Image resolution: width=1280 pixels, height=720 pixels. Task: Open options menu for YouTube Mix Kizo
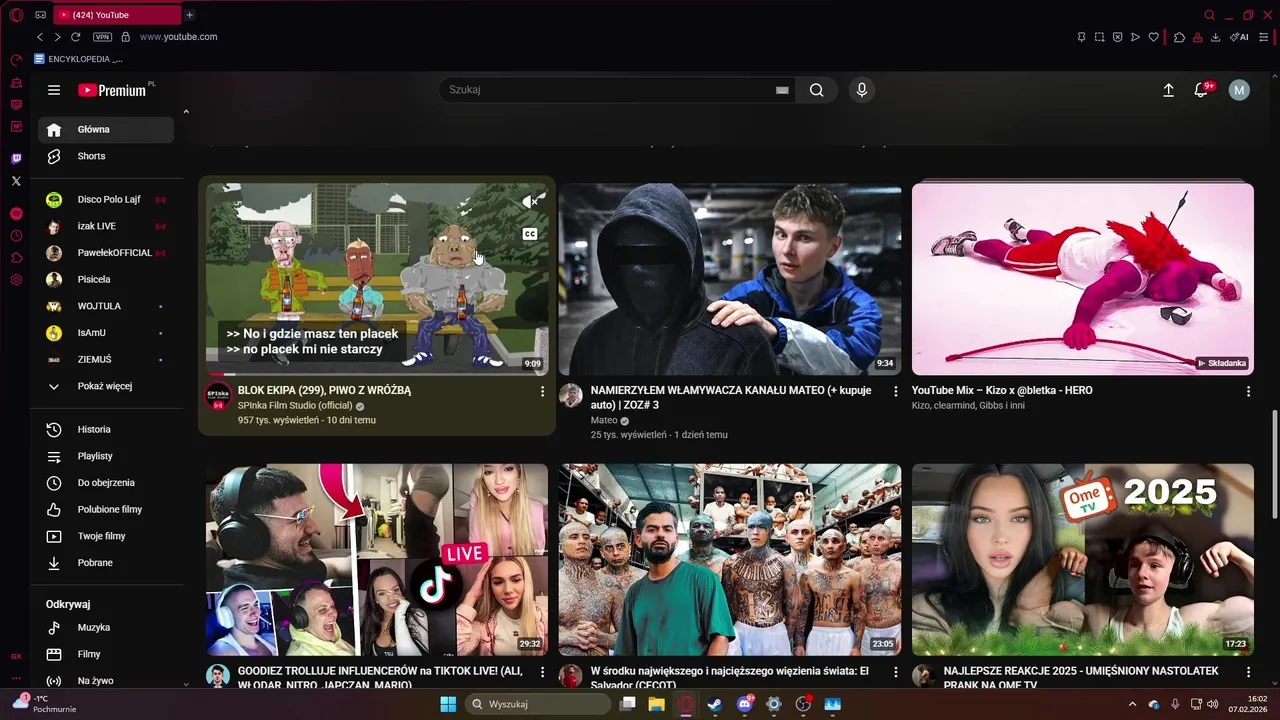click(x=1248, y=391)
